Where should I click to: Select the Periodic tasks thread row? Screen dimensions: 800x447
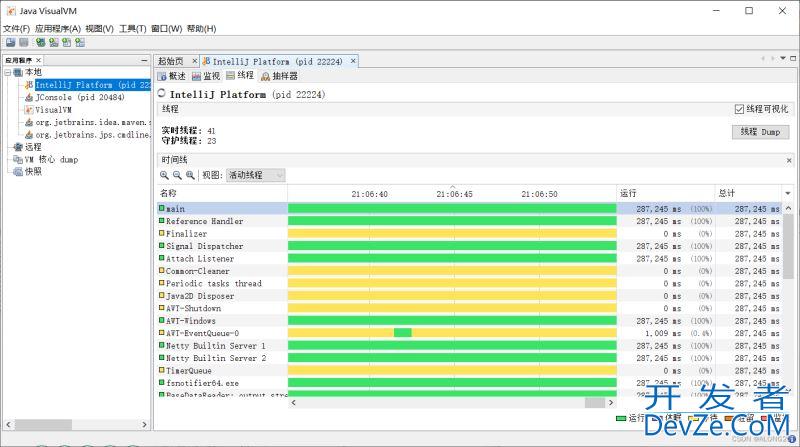(x=469, y=283)
